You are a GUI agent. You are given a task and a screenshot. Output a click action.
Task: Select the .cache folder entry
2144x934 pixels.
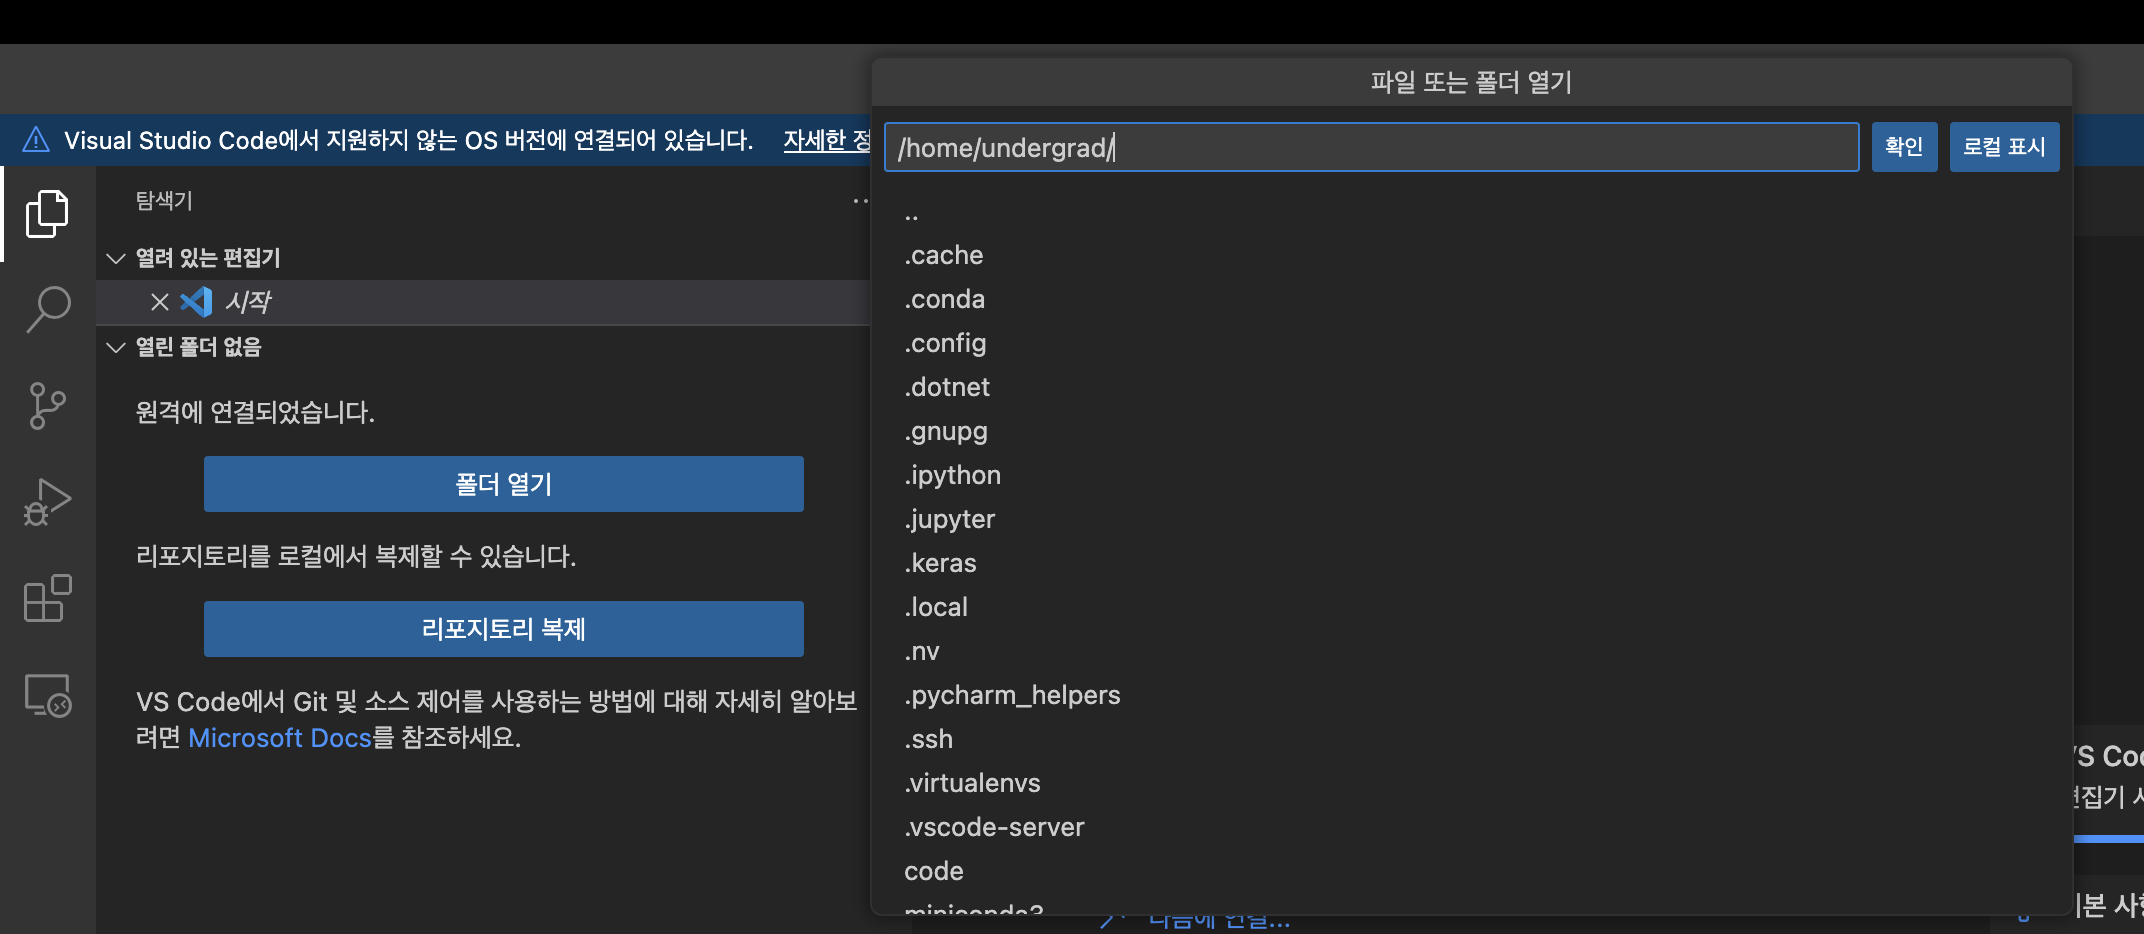[1471, 256]
